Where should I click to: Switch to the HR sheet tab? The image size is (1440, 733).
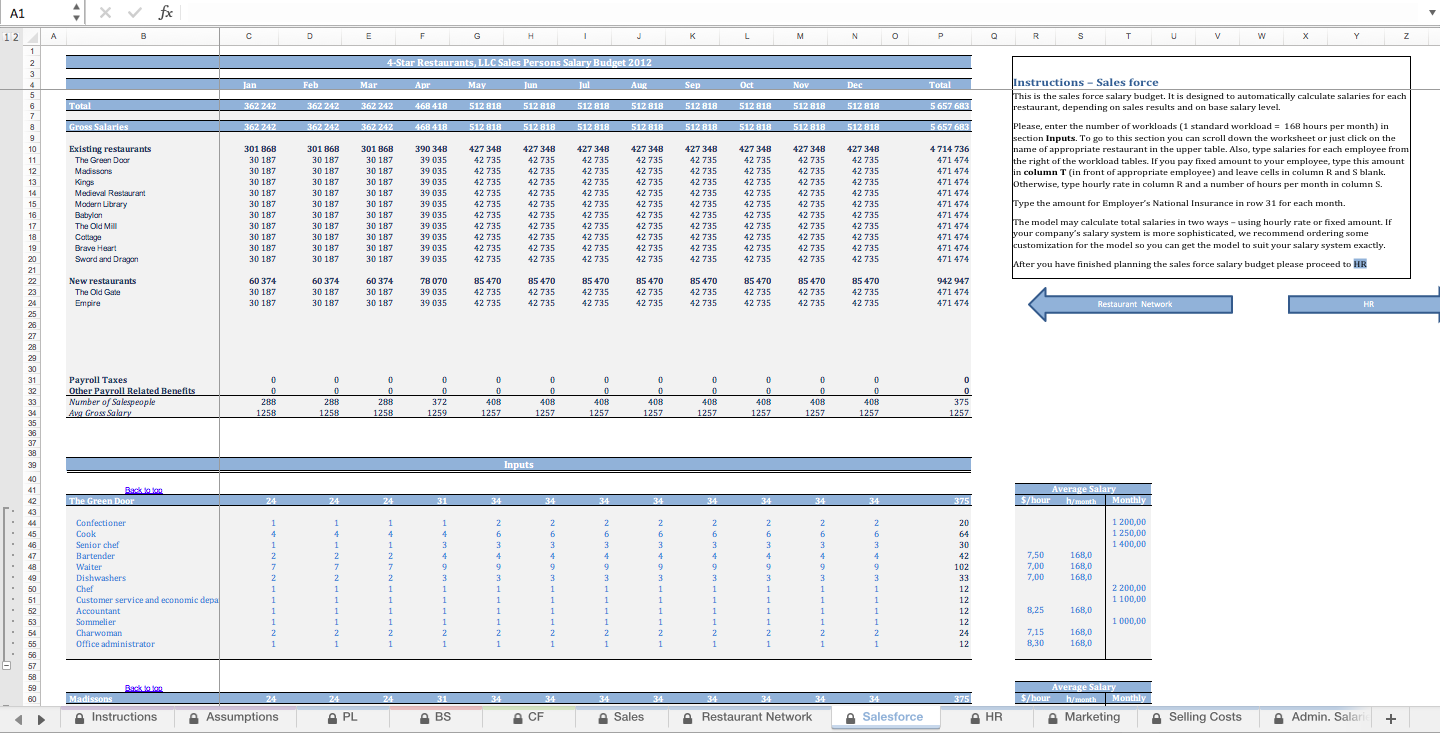[986, 717]
